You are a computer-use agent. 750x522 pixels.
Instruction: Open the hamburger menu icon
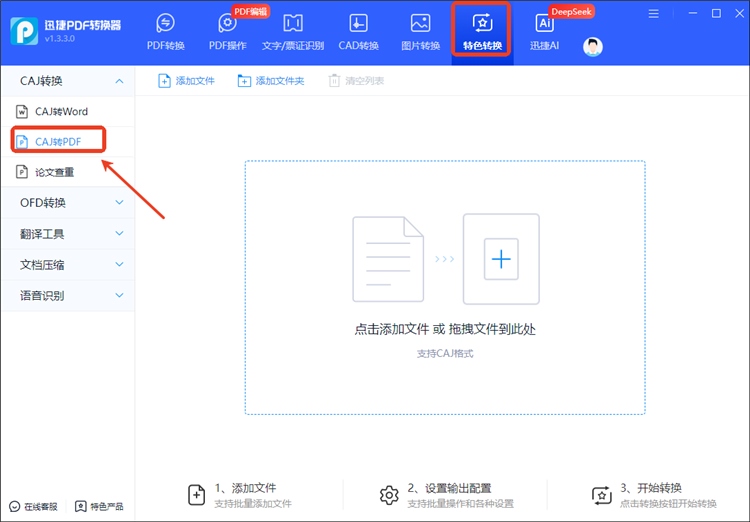653,14
